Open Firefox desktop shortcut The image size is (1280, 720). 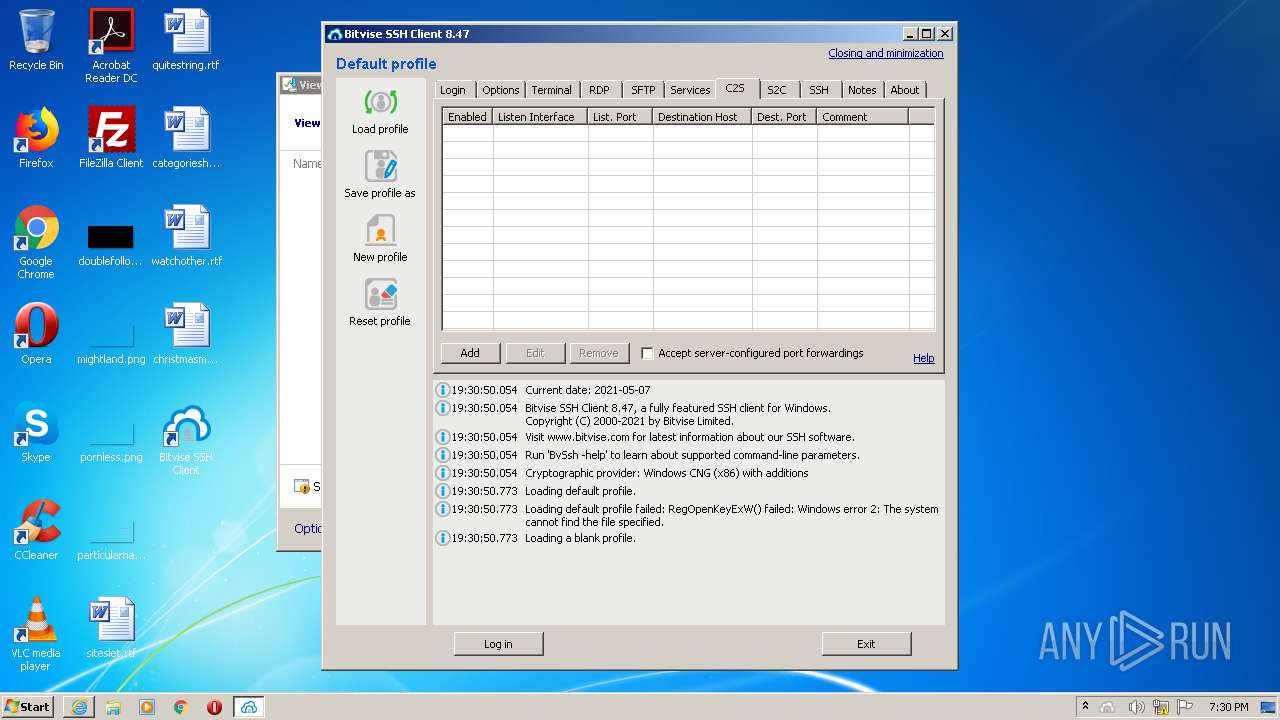[x=36, y=138]
